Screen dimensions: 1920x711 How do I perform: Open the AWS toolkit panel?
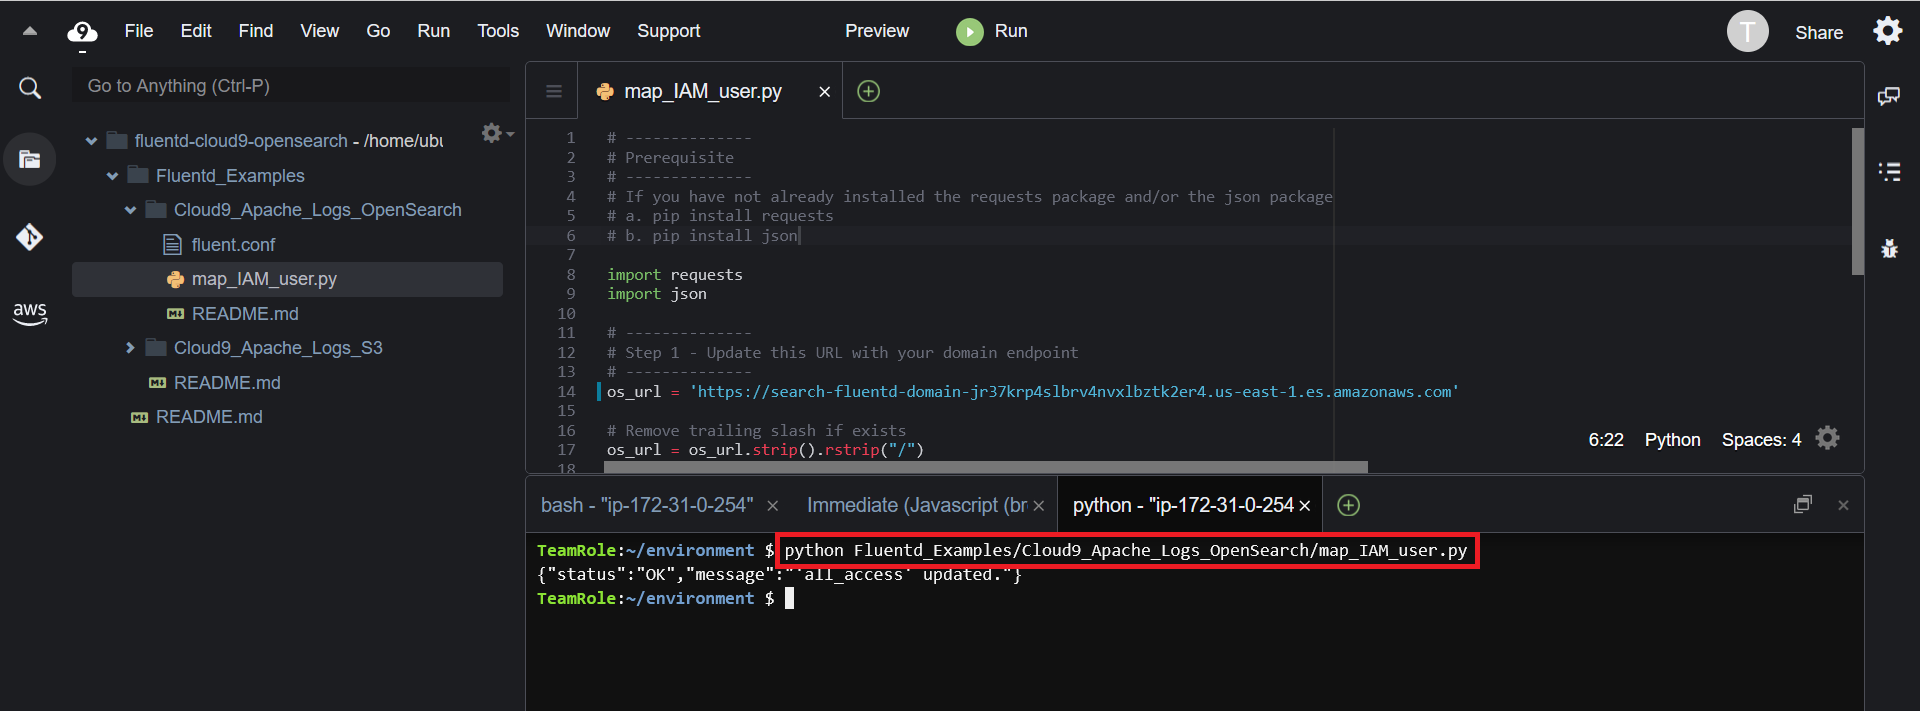coord(30,314)
